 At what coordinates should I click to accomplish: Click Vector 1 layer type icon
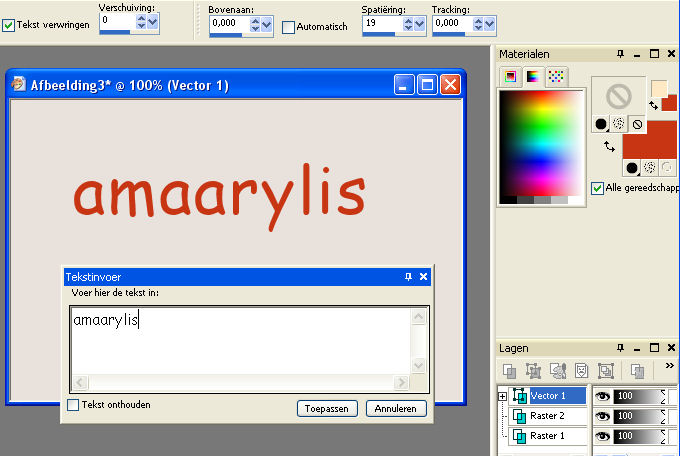pyautogui.click(x=520, y=396)
